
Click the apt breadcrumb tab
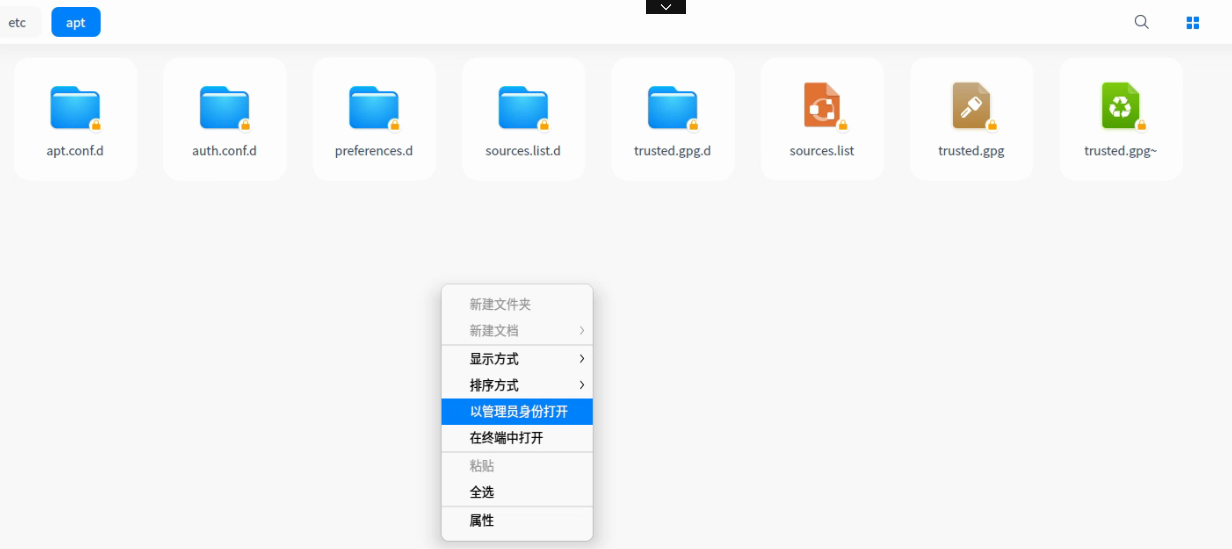pos(76,22)
